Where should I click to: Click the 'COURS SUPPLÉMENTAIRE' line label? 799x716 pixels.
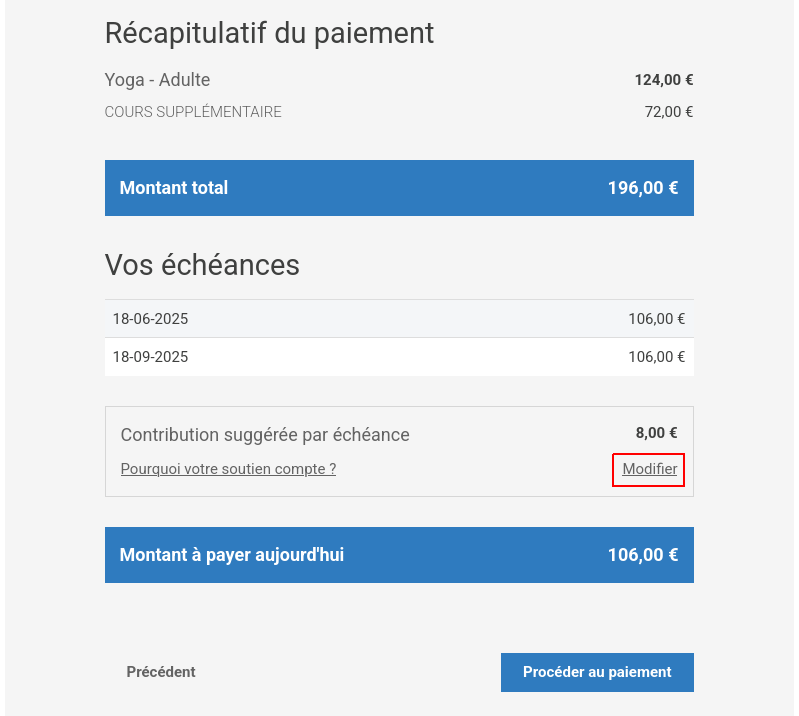pyautogui.click(x=193, y=112)
